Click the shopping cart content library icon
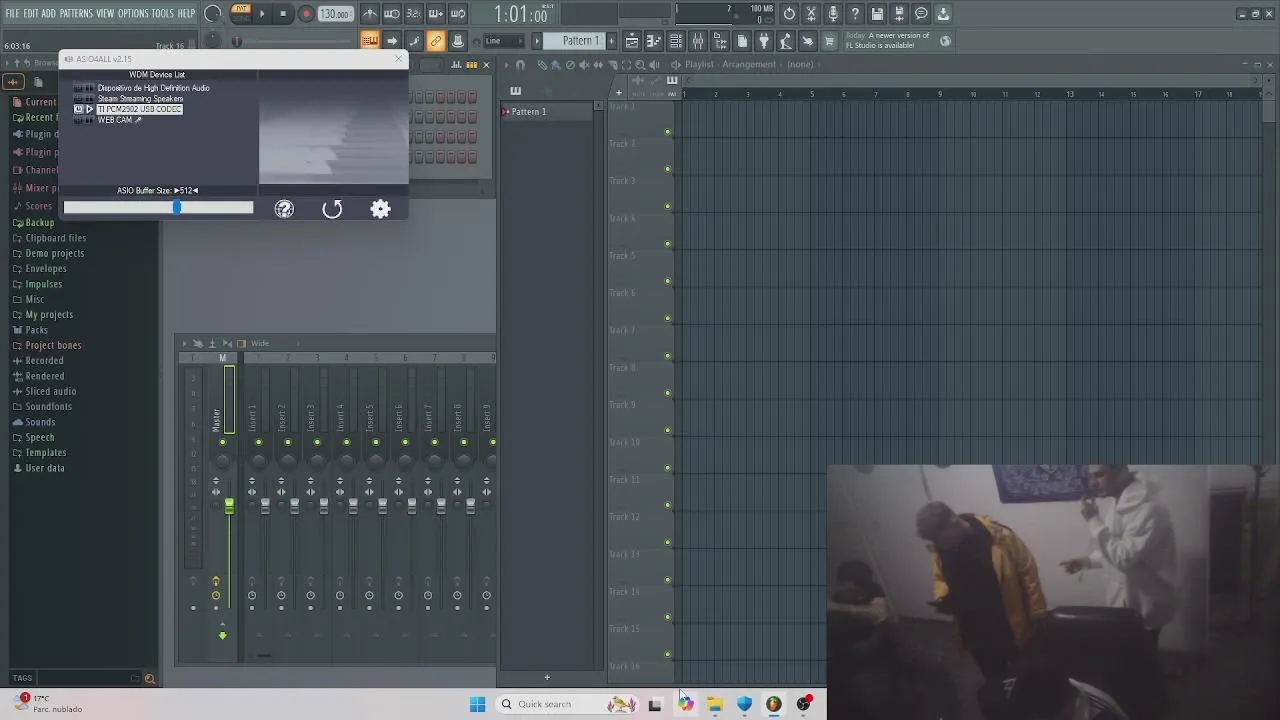This screenshot has width=1280, height=720. [829, 41]
